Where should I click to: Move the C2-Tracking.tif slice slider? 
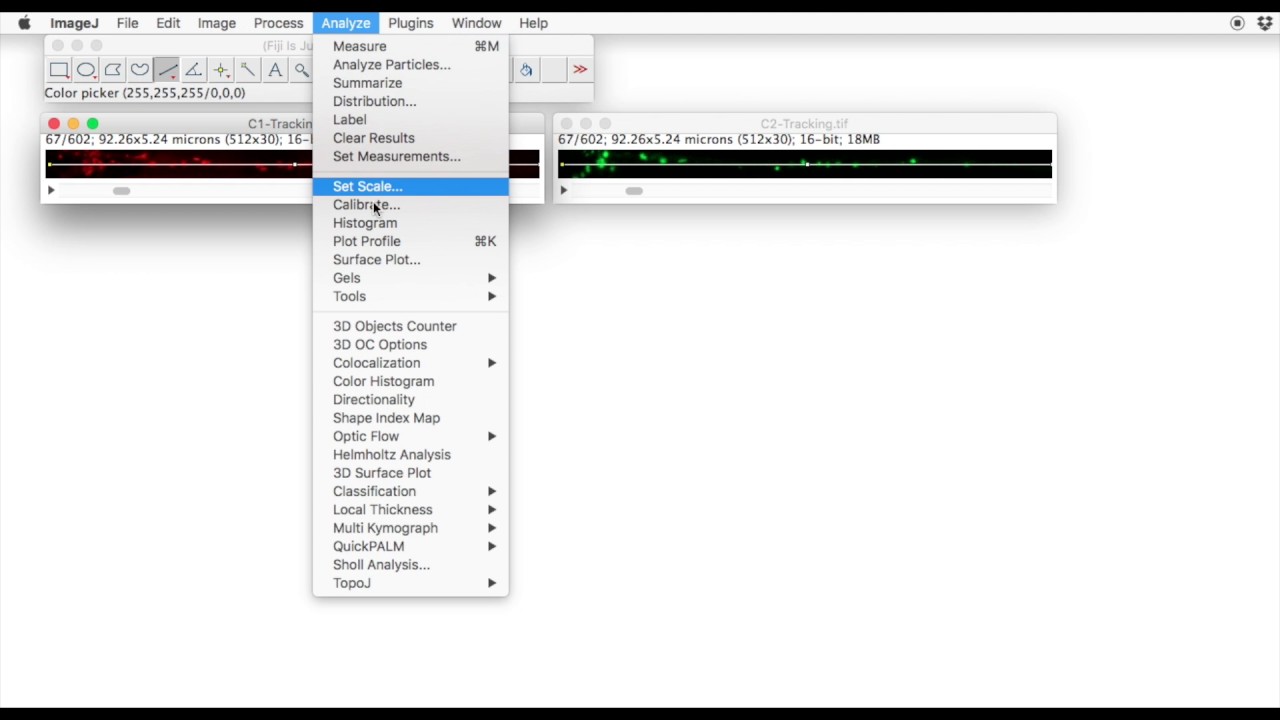click(x=634, y=191)
